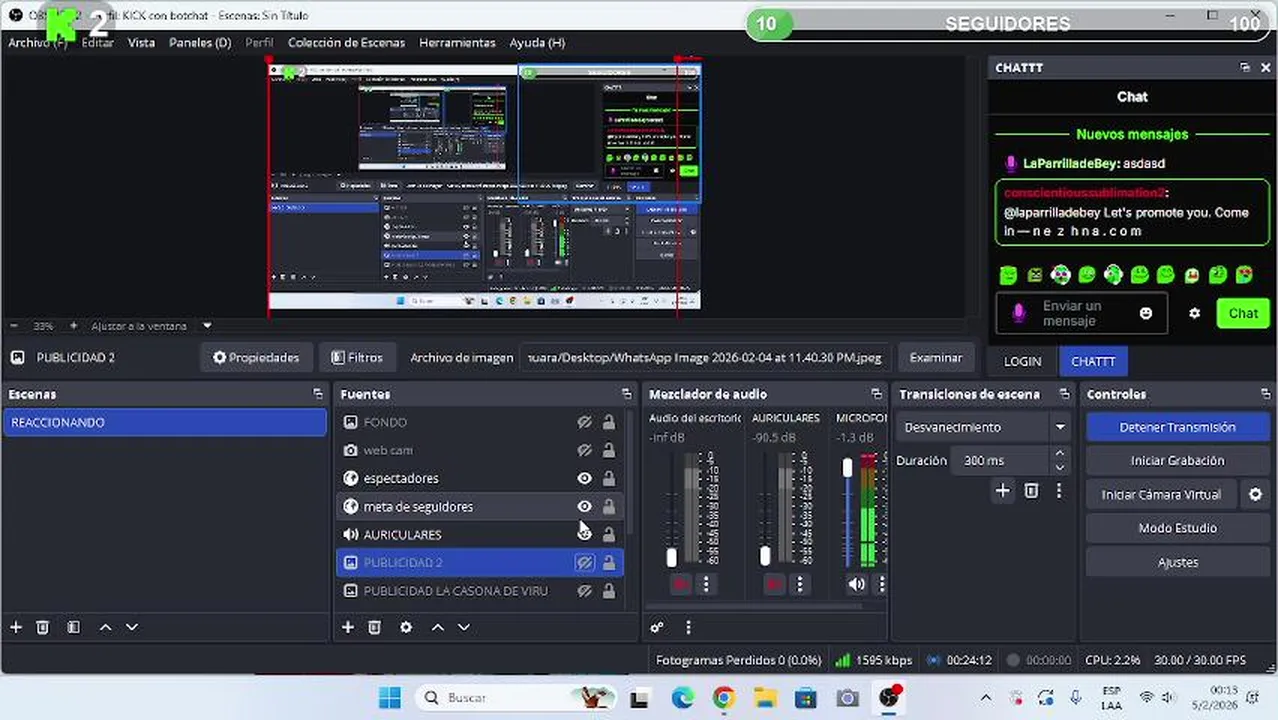Image resolution: width=1278 pixels, height=720 pixels.
Task: Switch to LOGIN dock tab
Action: (1022, 361)
